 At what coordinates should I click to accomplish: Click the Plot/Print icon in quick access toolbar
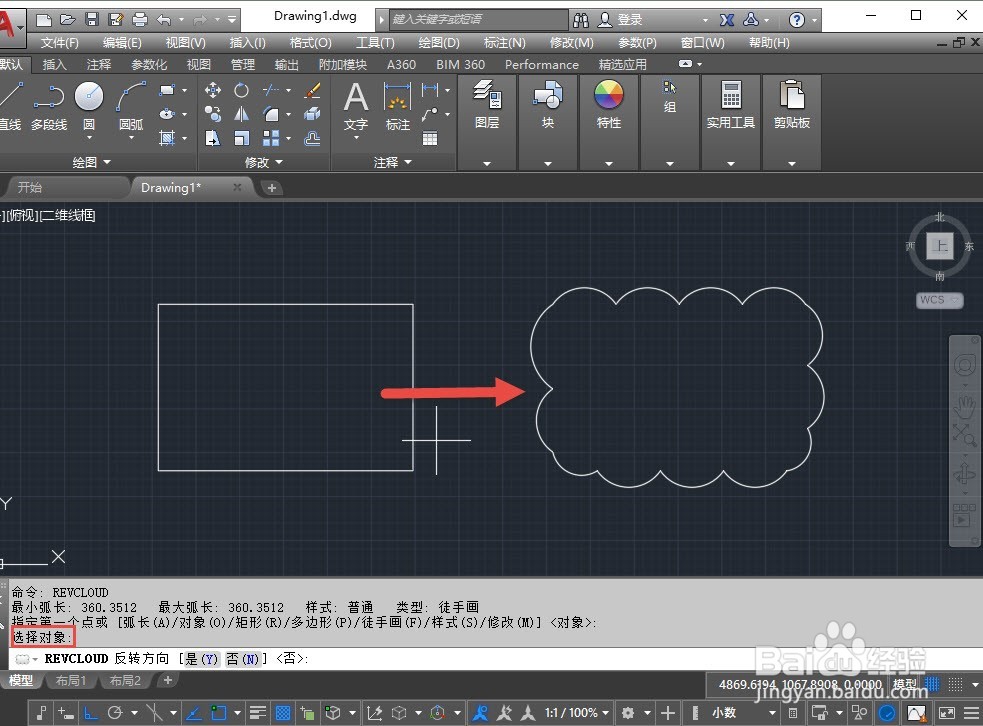[x=140, y=20]
